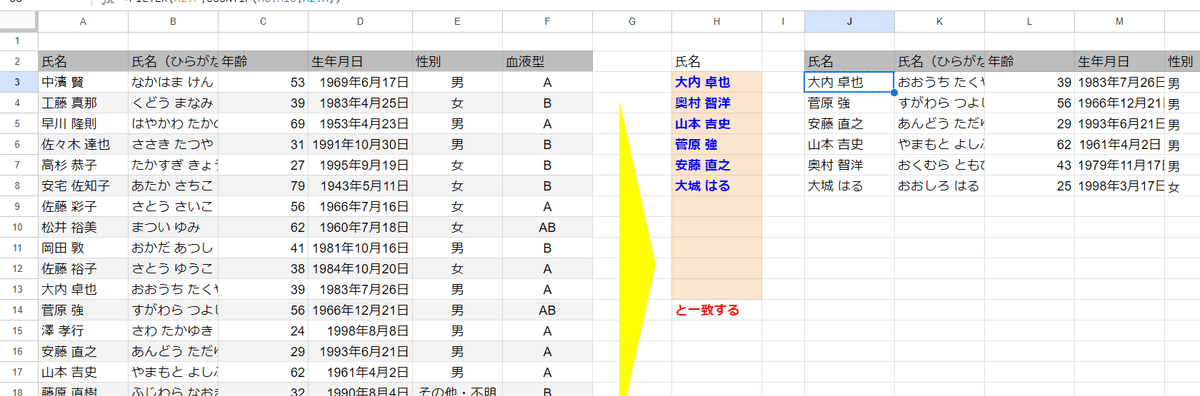Click さわ たかゆき in column B
The image size is (1200, 396).
(173, 330)
